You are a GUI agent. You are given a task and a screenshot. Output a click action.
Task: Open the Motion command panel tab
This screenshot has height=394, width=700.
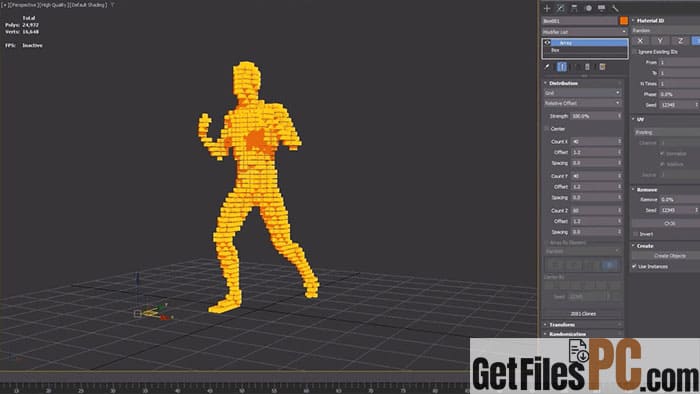[588, 8]
